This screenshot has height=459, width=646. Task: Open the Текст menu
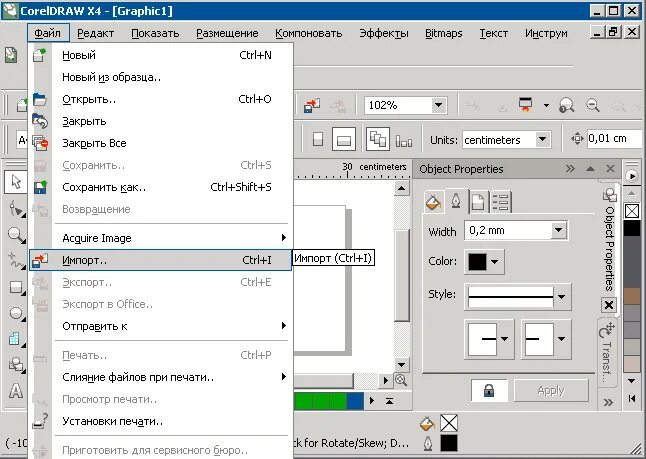[494, 33]
